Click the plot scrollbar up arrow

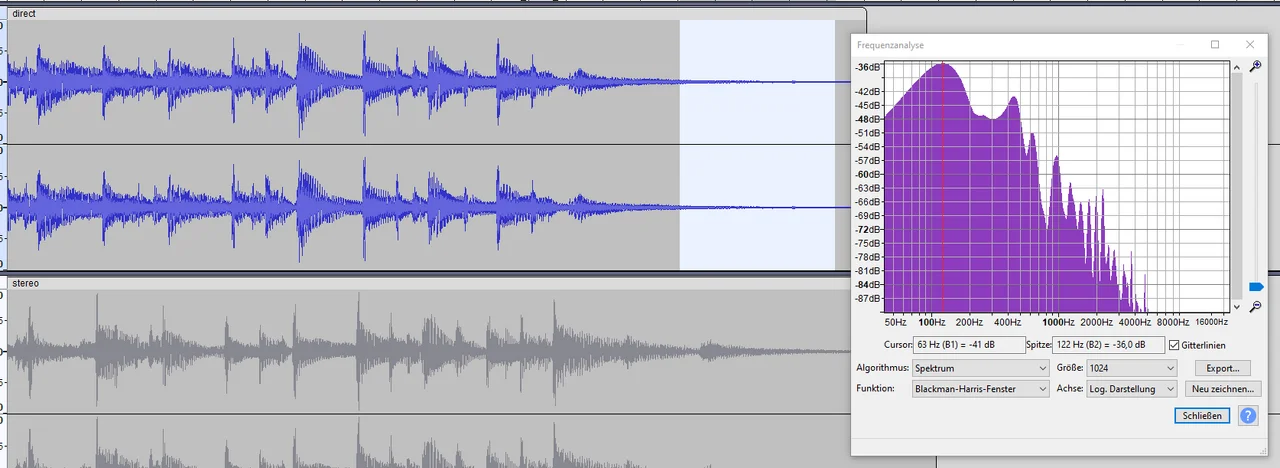click(x=1237, y=66)
